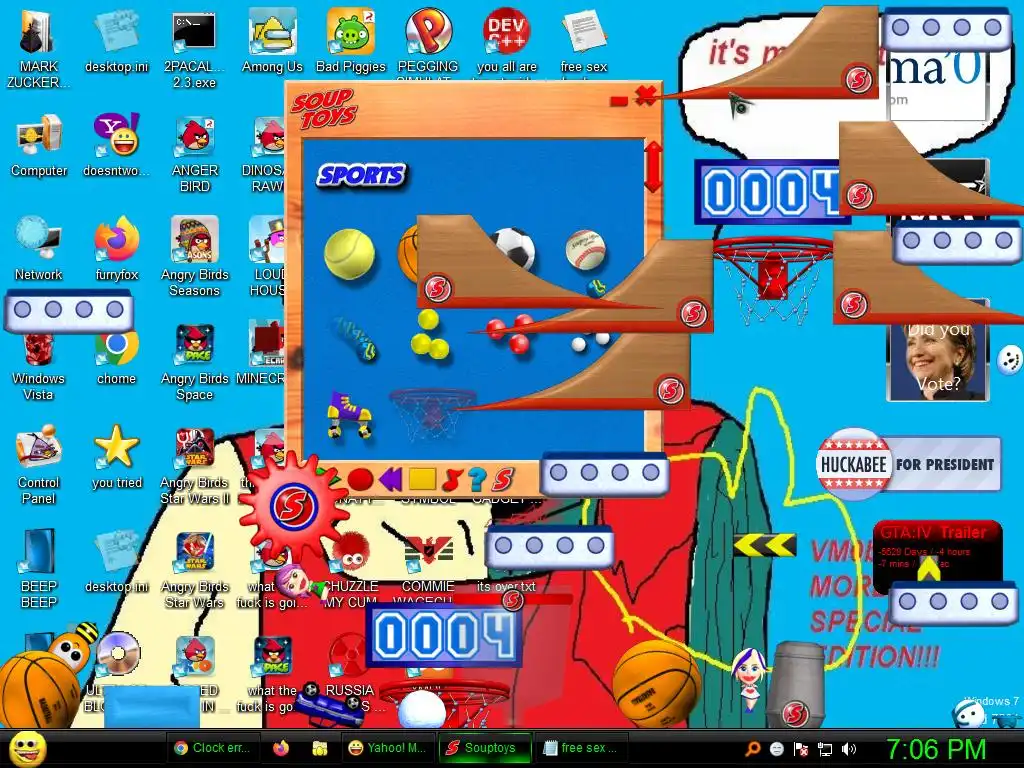Viewport: 1024px width, 768px height.
Task: Grab the three yellow balls toy
Action: (x=430, y=336)
